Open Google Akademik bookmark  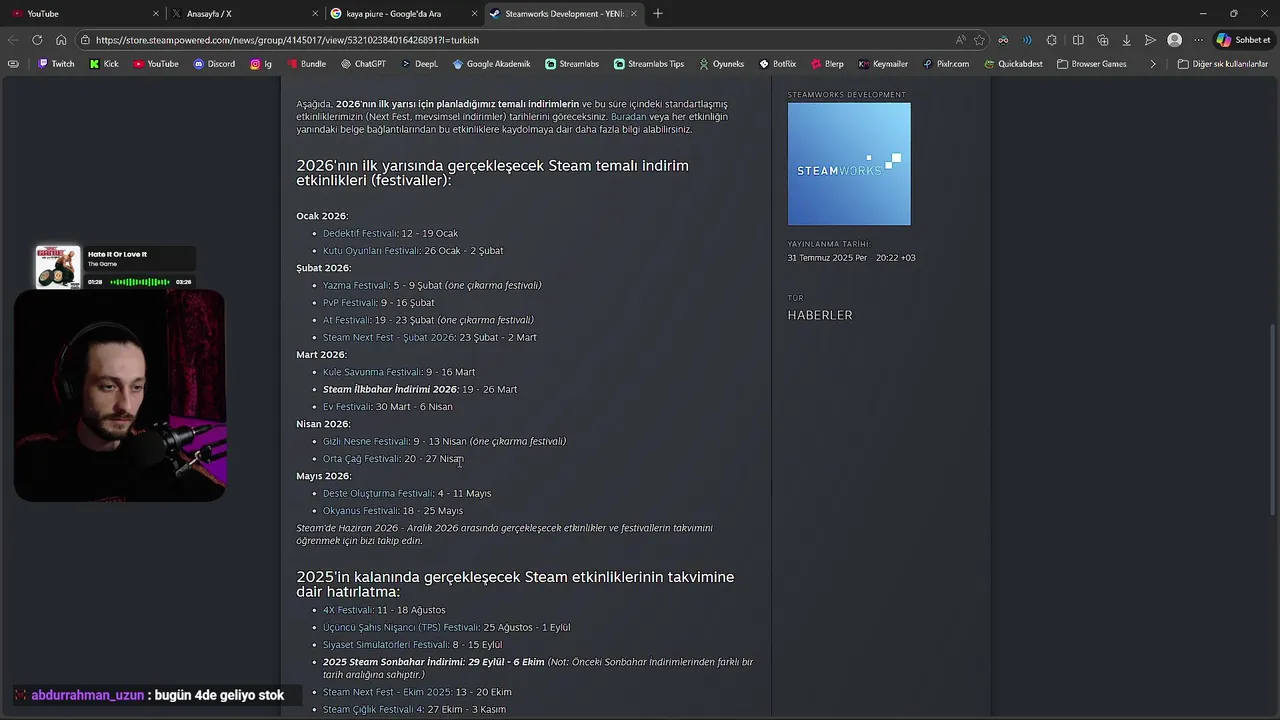pyautogui.click(x=491, y=64)
